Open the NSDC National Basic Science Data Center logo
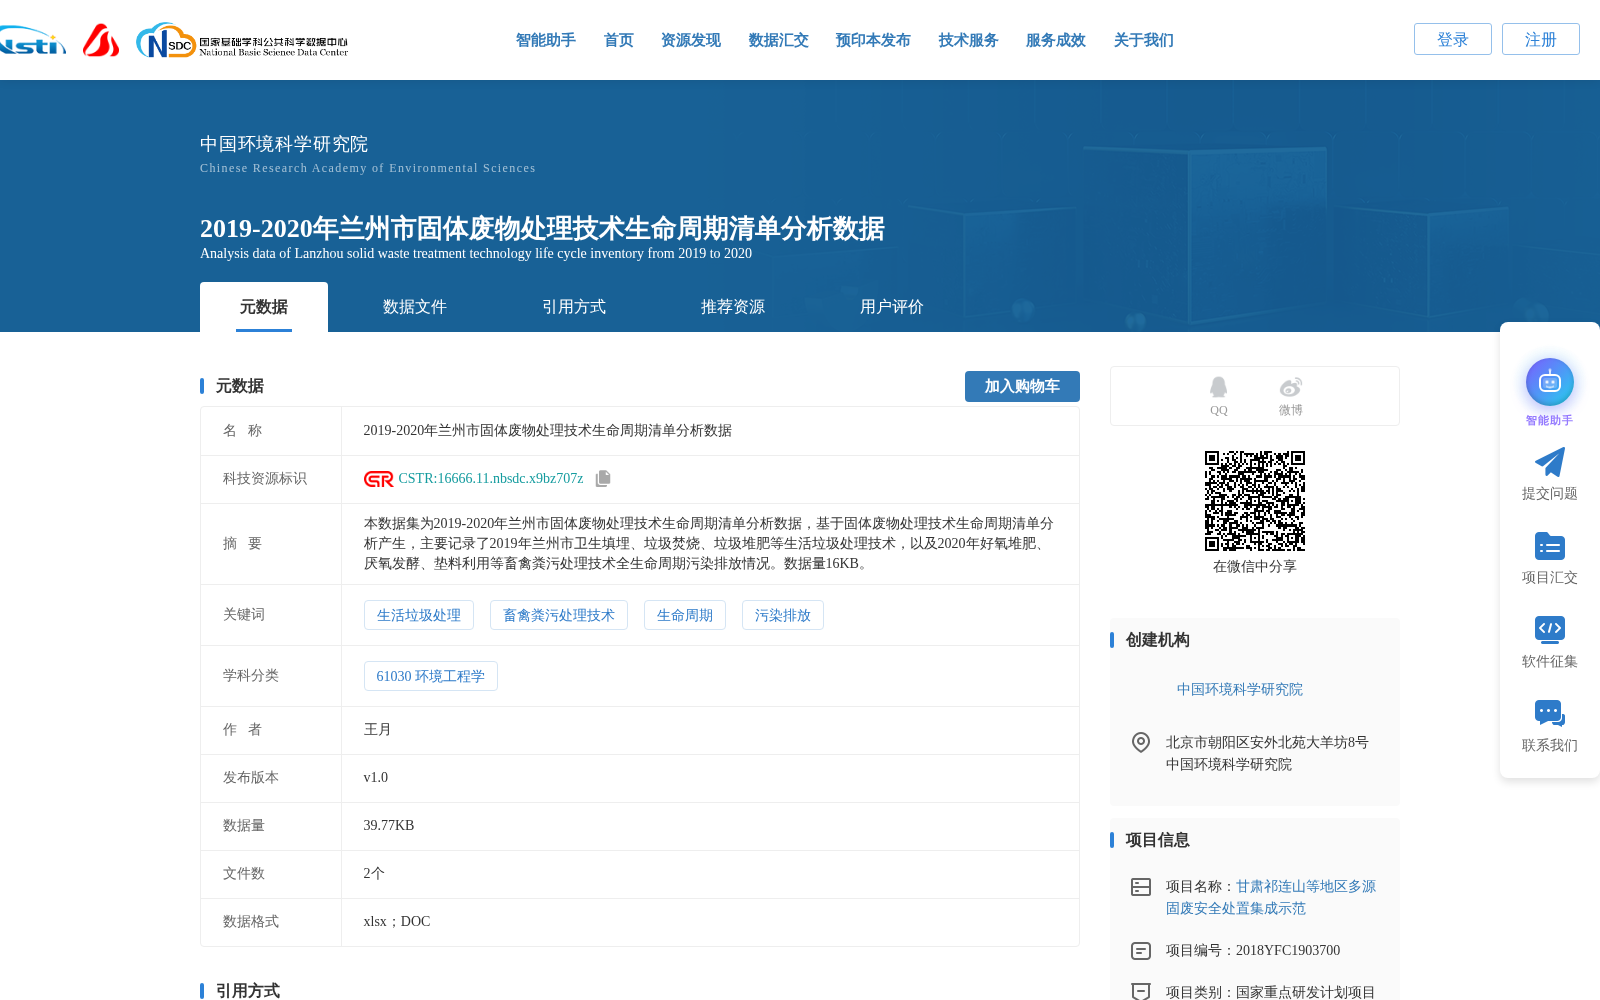Image resolution: width=1600 pixels, height=1000 pixels. coord(242,41)
